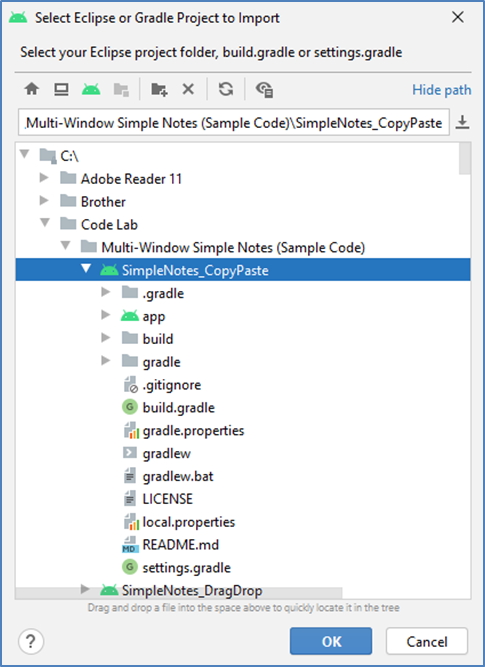The height and width of the screenshot is (667, 485).
Task: Select Multi-Window Simple Notes (Sample Code)
Action: coord(233,248)
